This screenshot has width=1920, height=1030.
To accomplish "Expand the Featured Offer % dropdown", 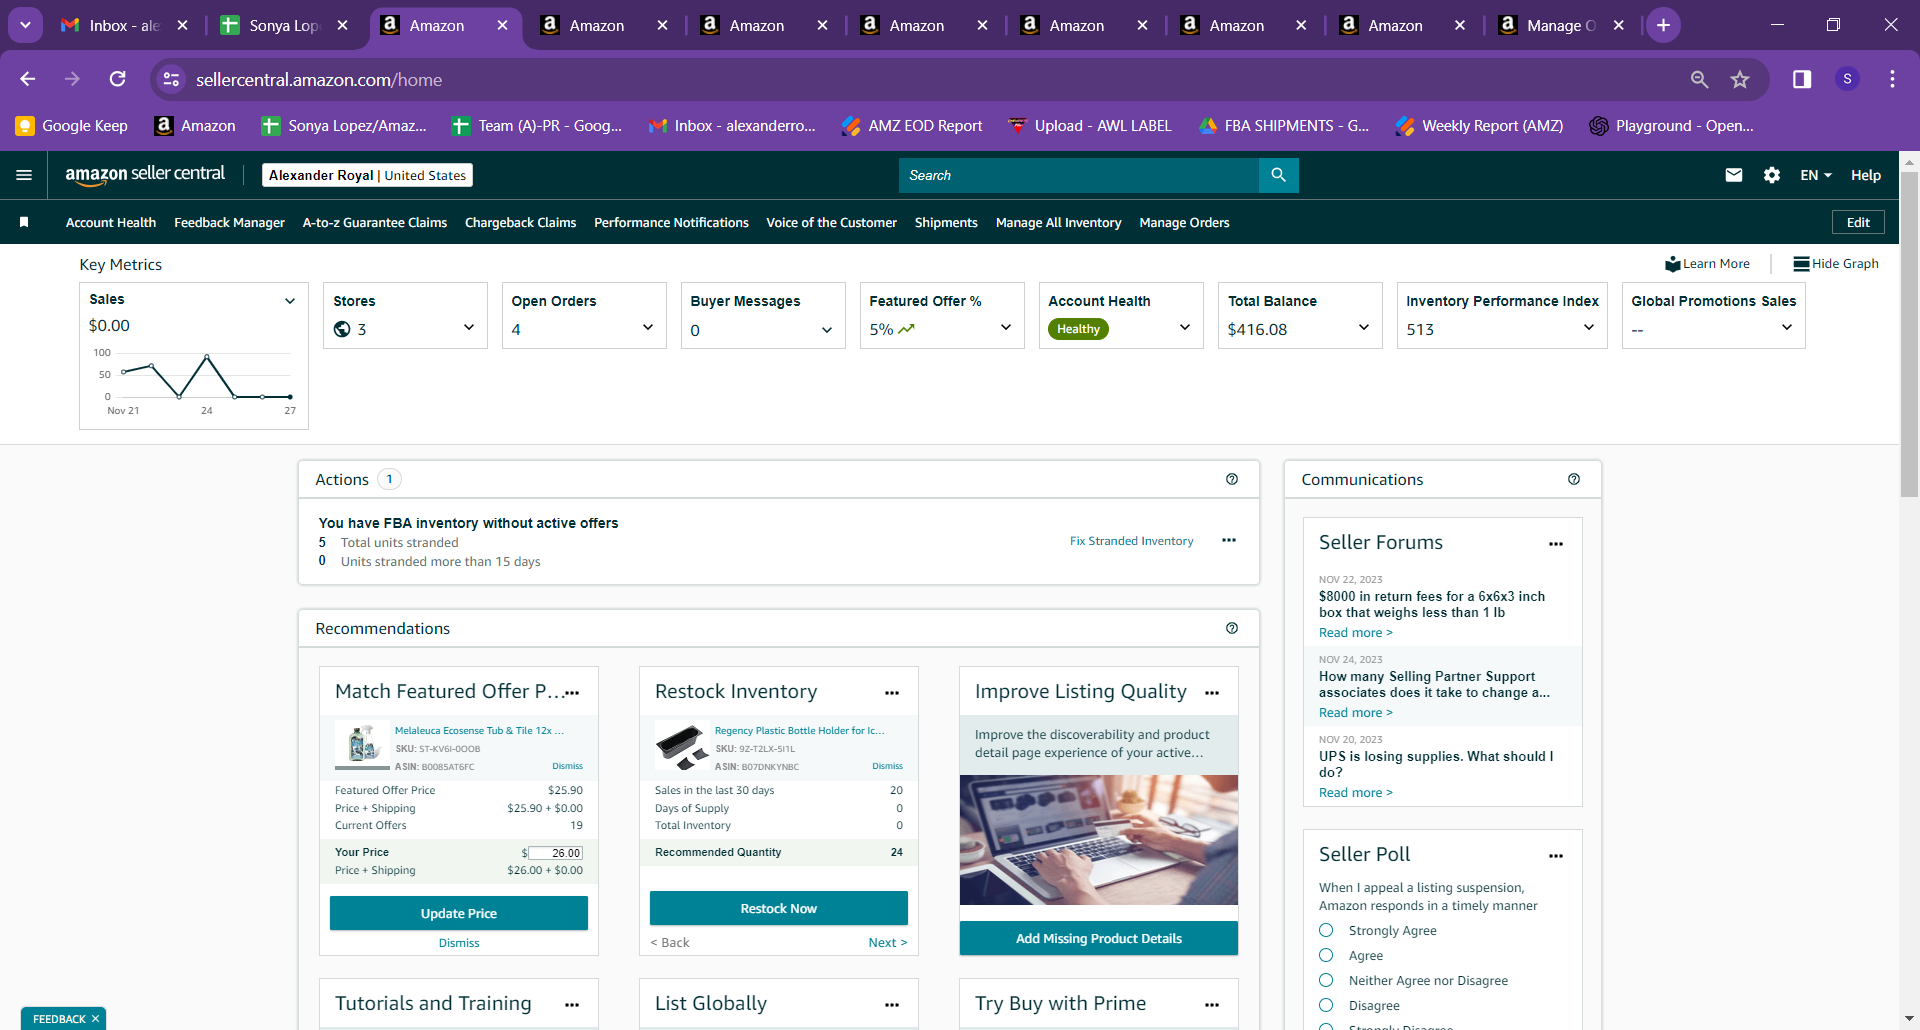I will click(1006, 328).
